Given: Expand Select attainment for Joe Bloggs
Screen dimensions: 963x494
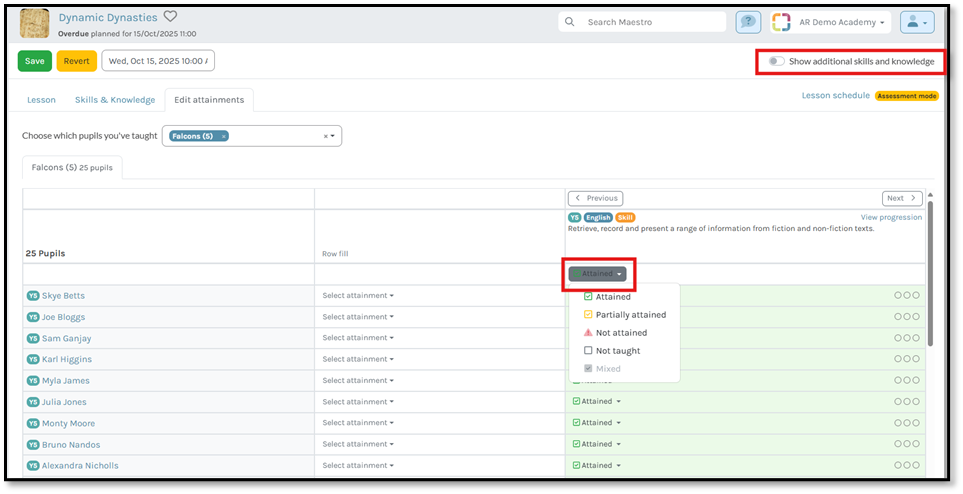Looking at the screenshot, I should point(358,317).
